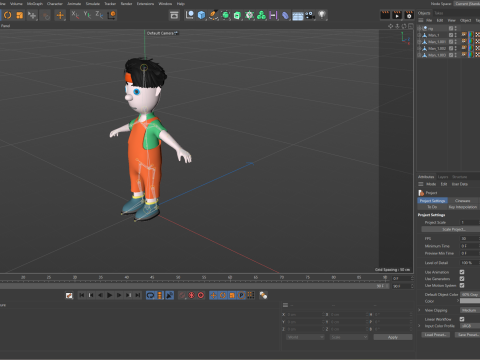Open the Bend deformer icon

pyautogui.click(x=285, y=15)
